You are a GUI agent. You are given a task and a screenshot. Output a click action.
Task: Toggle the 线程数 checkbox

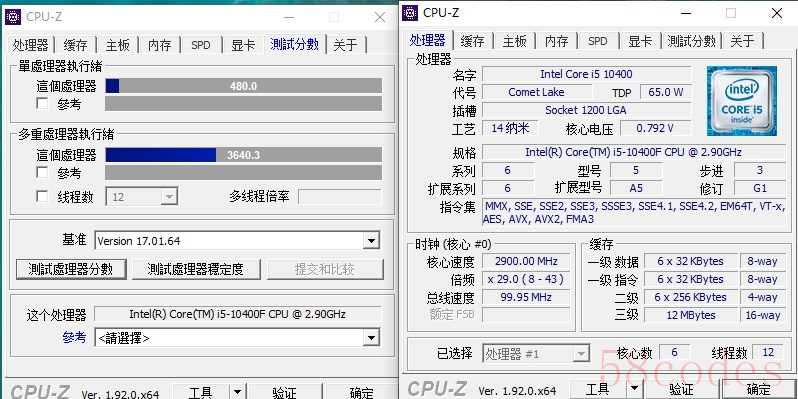[42, 196]
